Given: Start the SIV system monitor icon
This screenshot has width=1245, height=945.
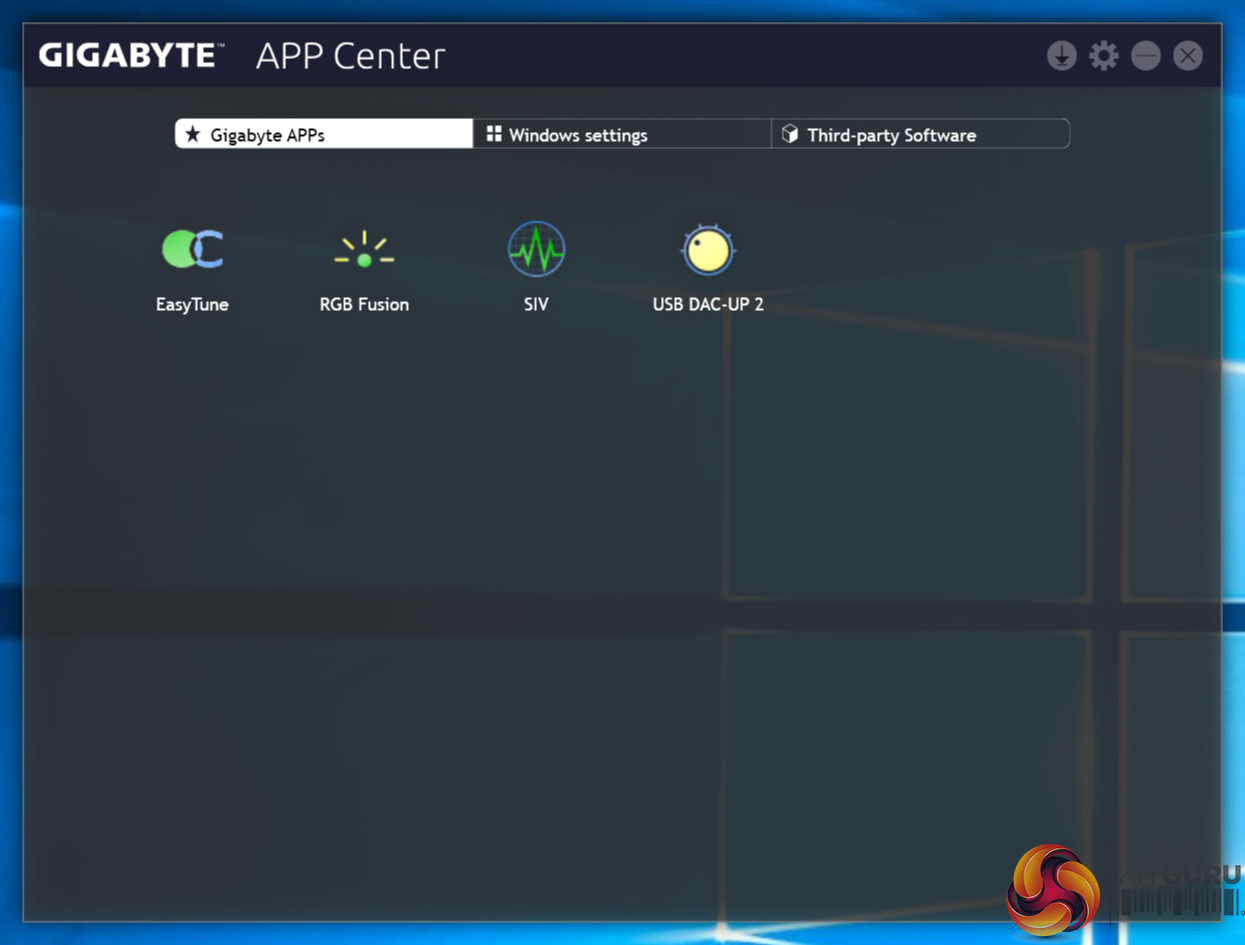Looking at the screenshot, I should [536, 249].
